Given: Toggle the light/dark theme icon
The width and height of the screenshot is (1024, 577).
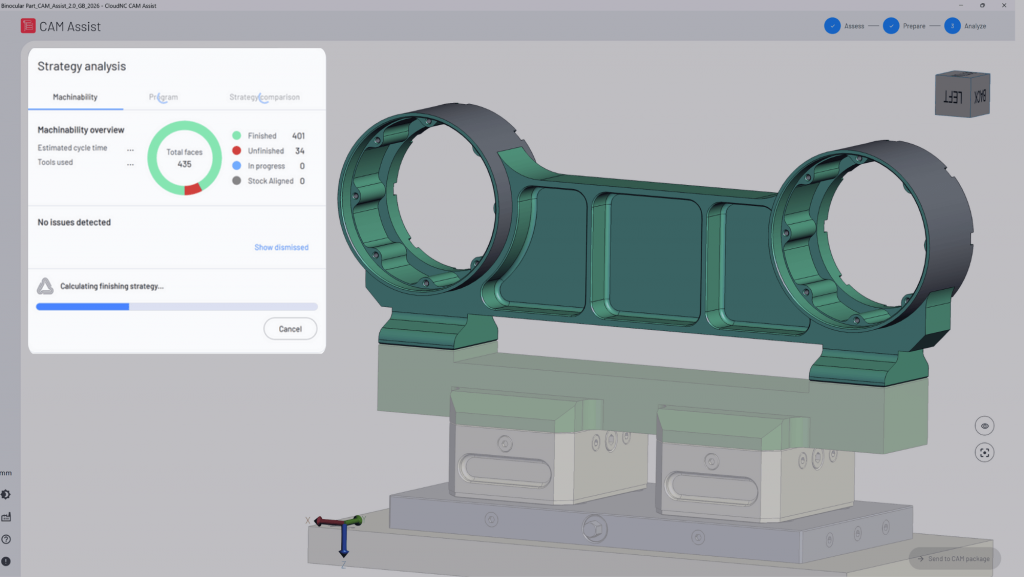Looking at the screenshot, I should [x=7, y=494].
